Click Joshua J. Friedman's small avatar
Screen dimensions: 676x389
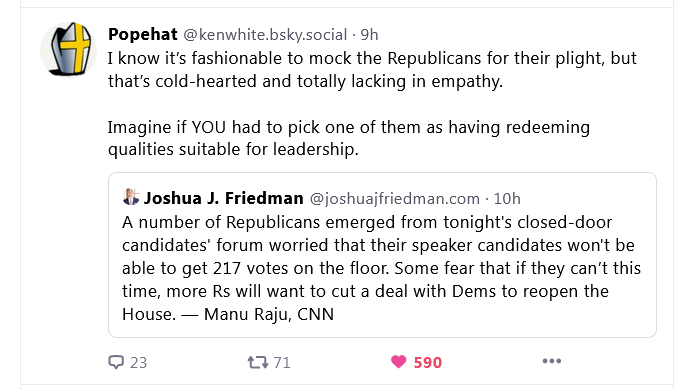(131, 197)
